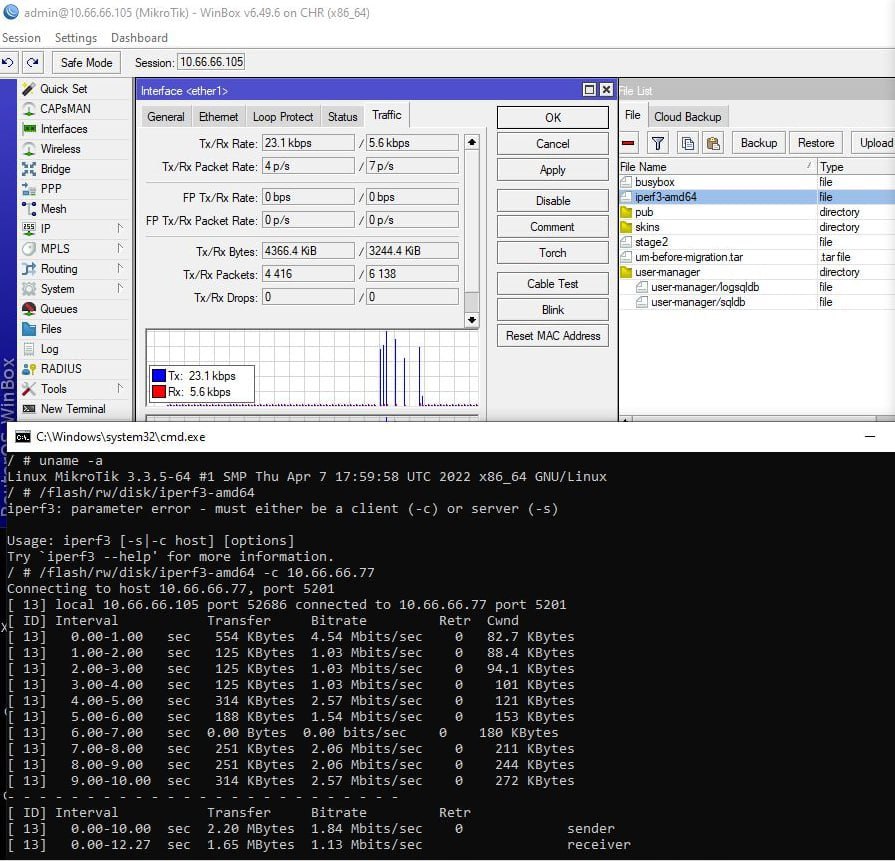895x861 pixels.
Task: Open RADIUS in sidebar
Action: pyautogui.click(x=61, y=369)
